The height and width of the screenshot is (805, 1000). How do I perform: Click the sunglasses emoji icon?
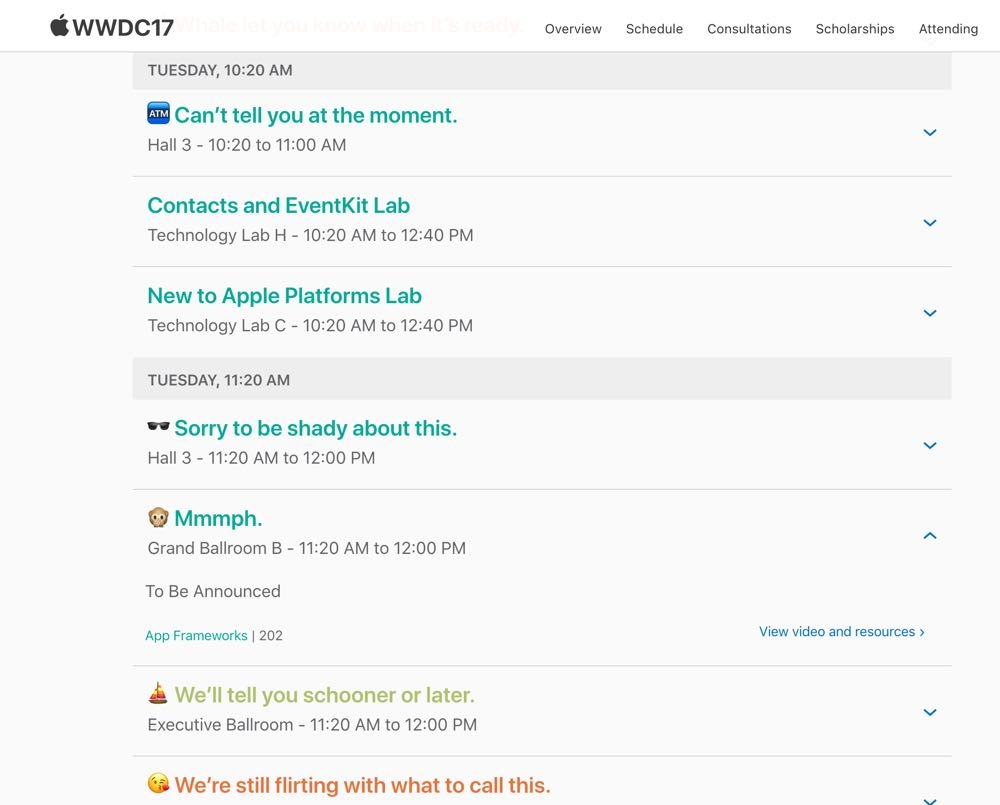pyautogui.click(x=158, y=427)
